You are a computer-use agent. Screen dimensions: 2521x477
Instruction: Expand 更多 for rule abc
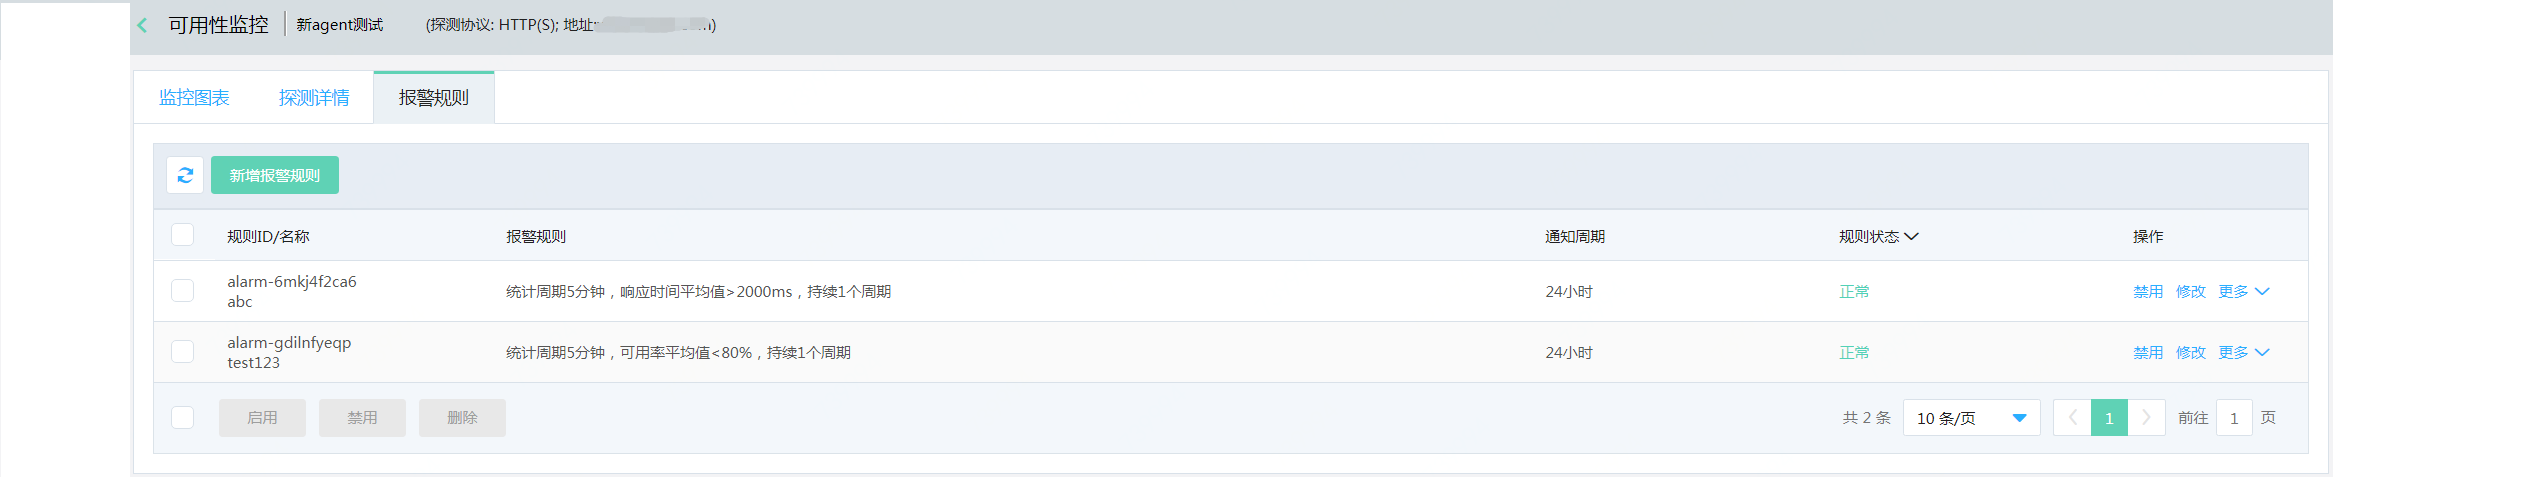2243,292
